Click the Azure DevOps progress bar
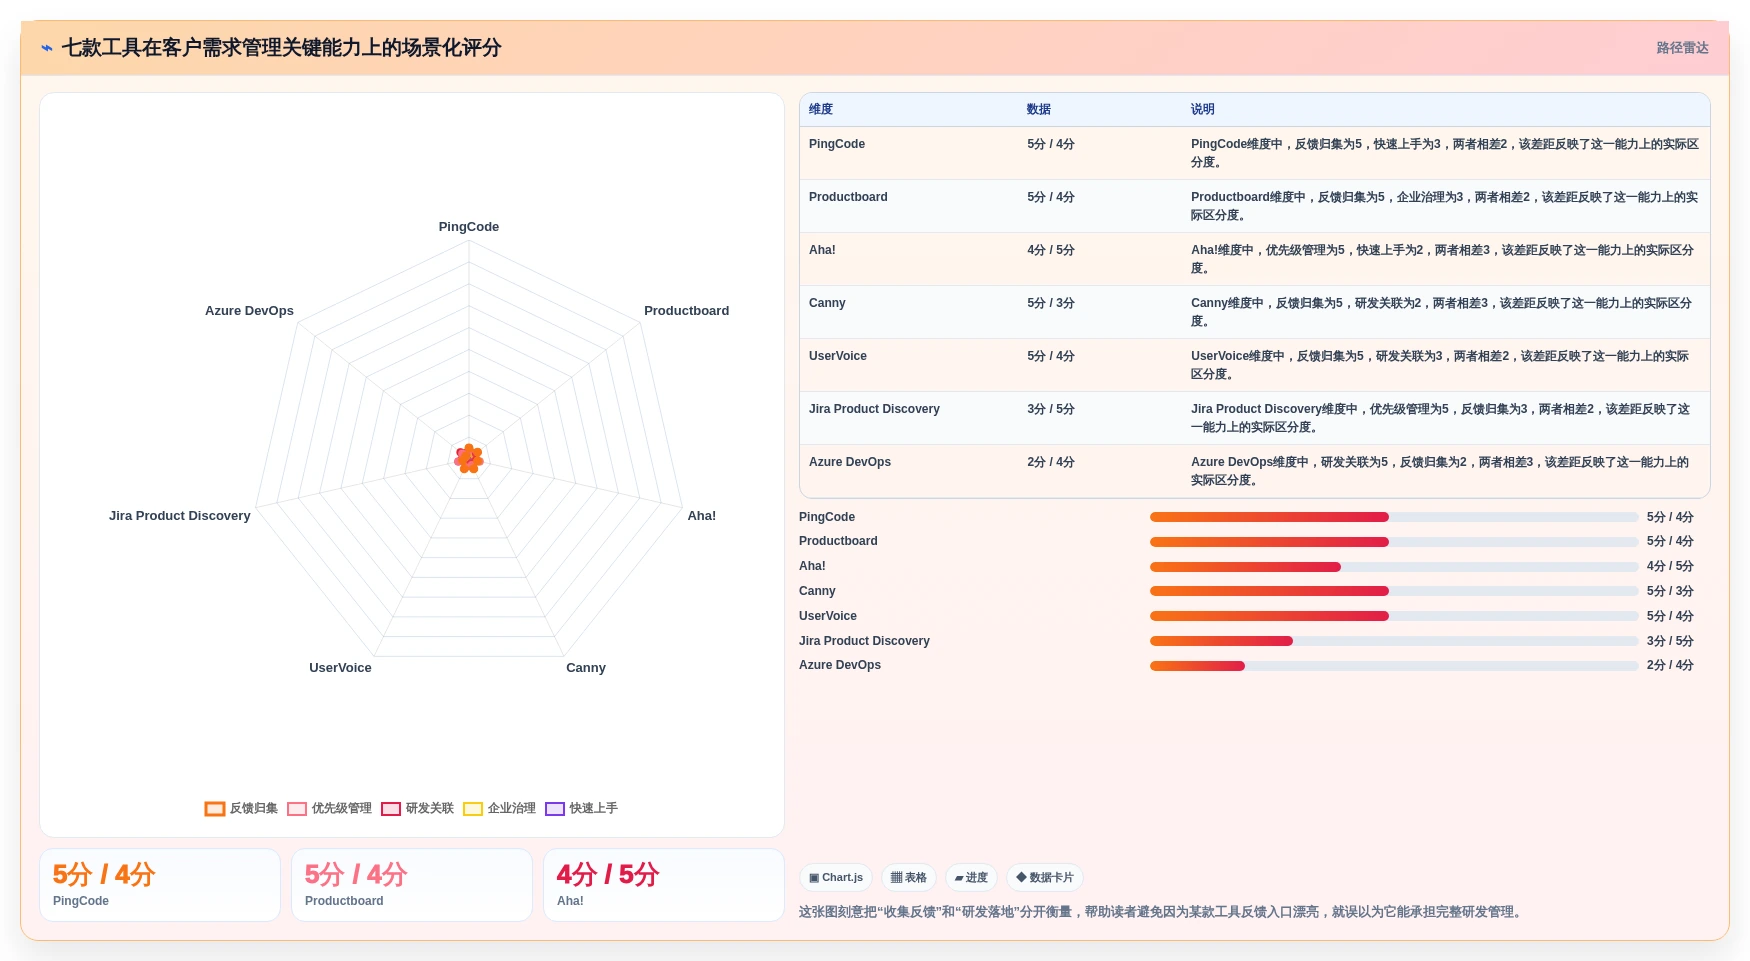1750x961 pixels. (1394, 666)
